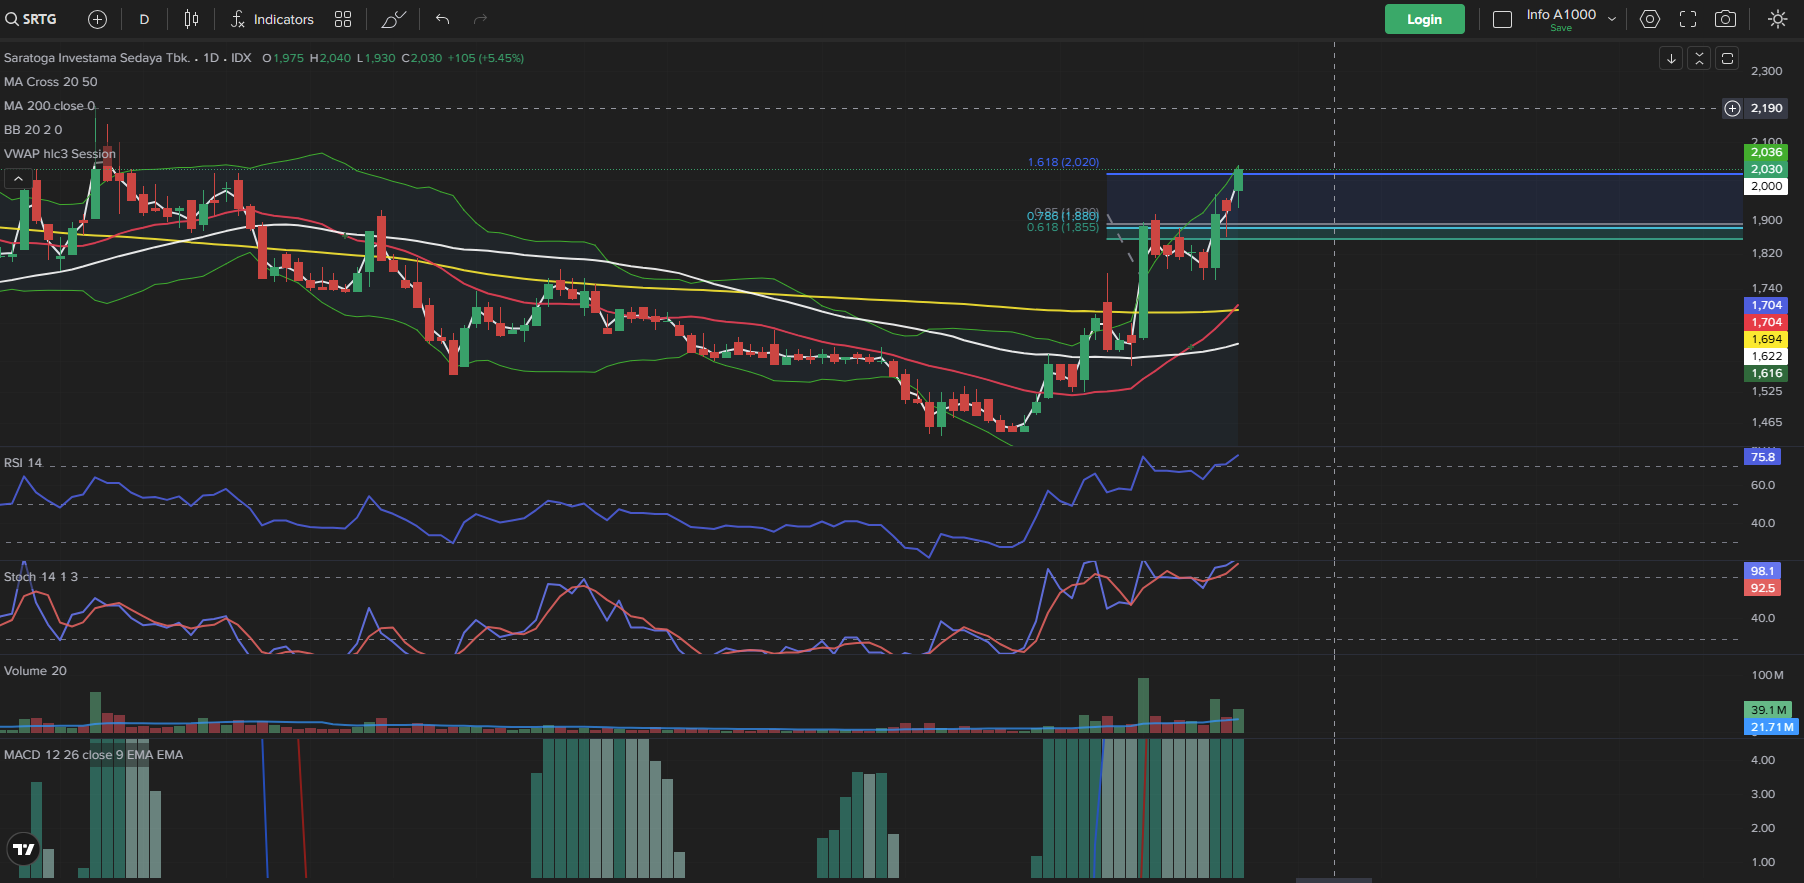This screenshot has height=883, width=1804.
Task: Click the volume MA tag 21.71 M
Action: point(1771,727)
